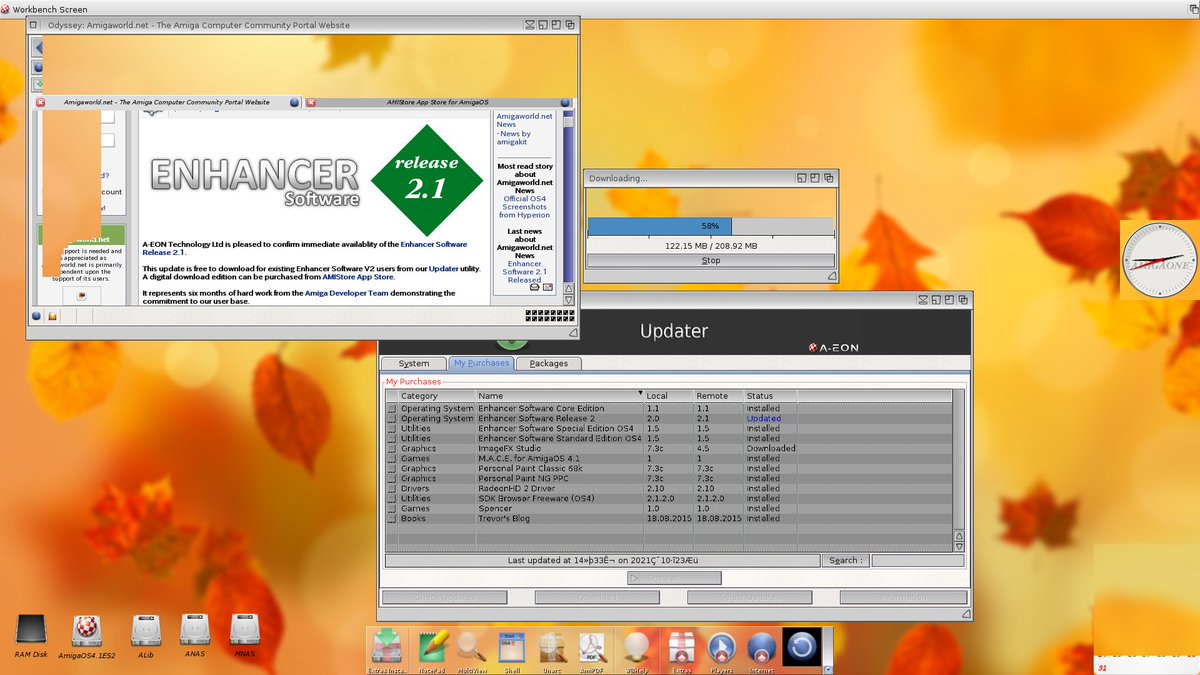Screen dimensions: 1200x675
Task: Click blue globe icon in Odyssey status bar
Action: (x=37, y=316)
